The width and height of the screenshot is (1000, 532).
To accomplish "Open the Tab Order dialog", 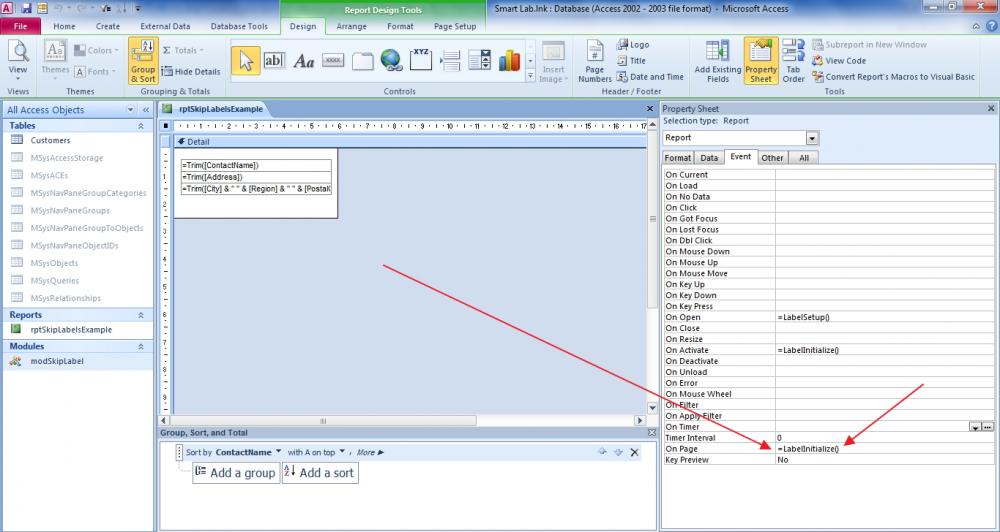I will 793,61.
